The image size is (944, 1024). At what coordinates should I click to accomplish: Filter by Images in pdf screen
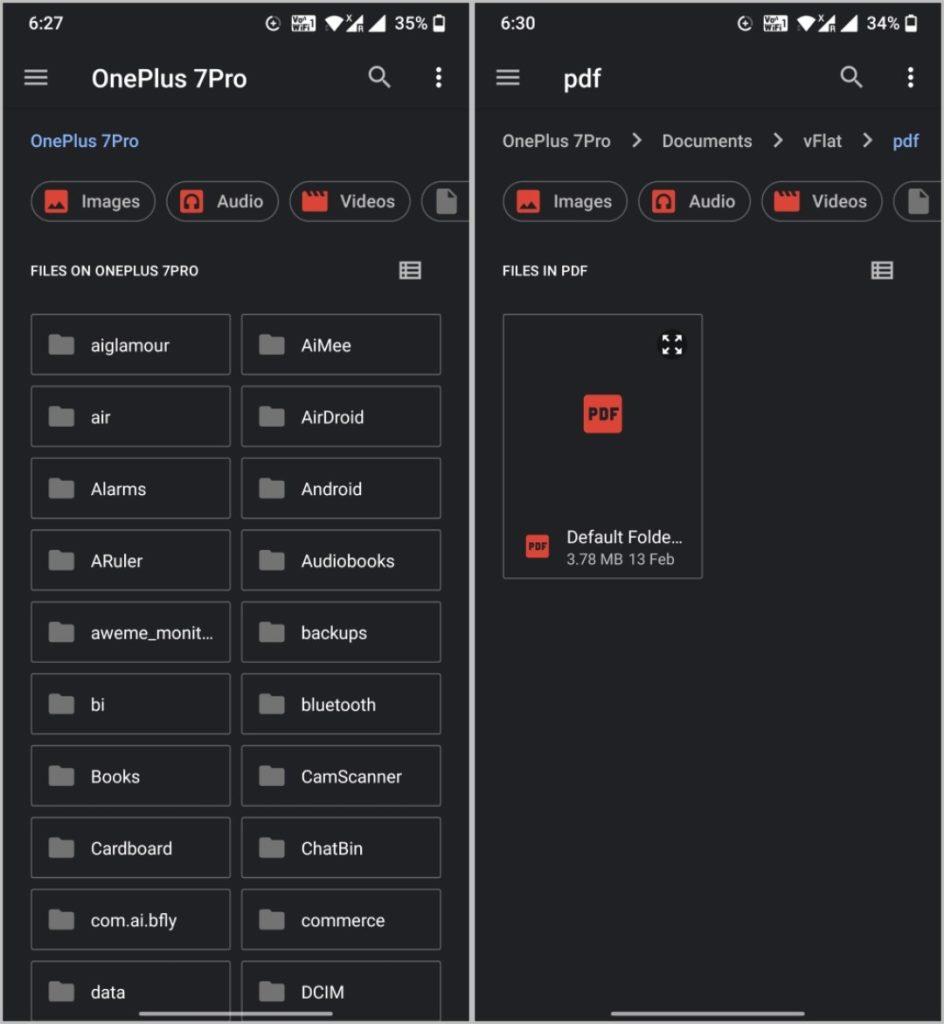tap(565, 201)
